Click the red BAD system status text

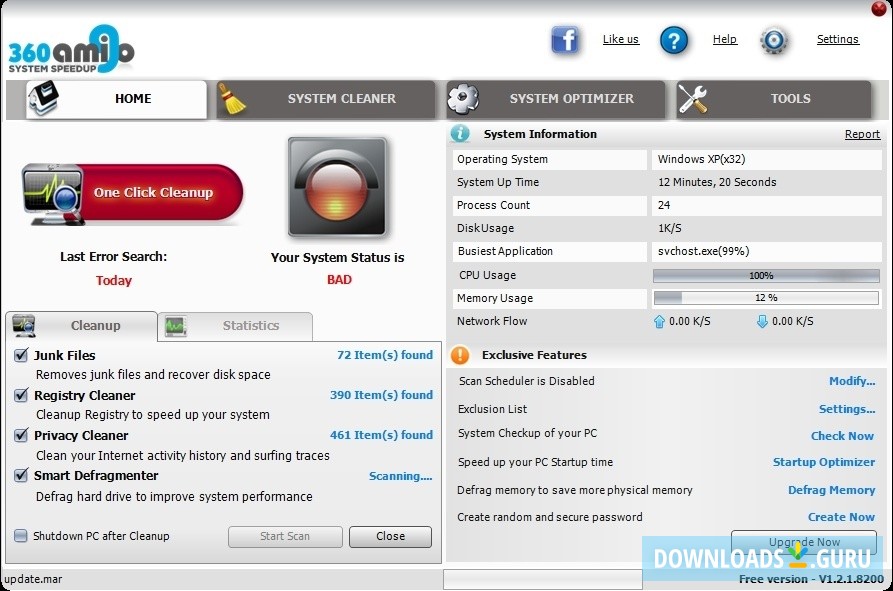click(x=339, y=280)
